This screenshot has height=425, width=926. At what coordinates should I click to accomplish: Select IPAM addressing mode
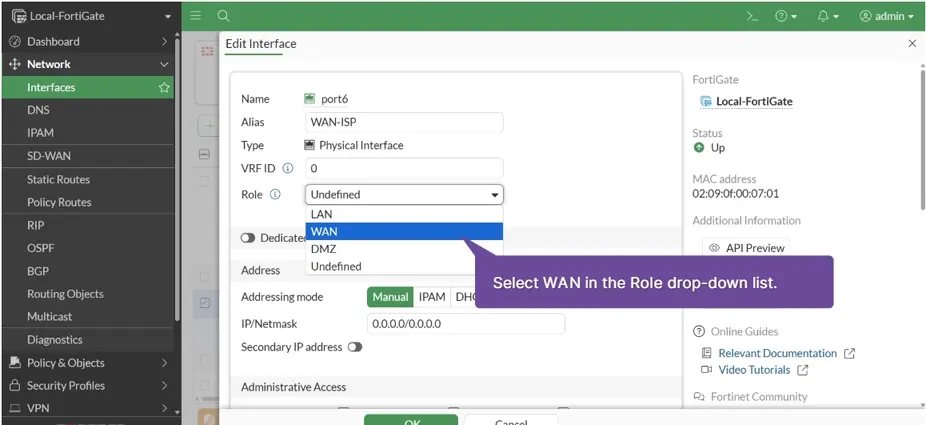pyautogui.click(x=432, y=297)
